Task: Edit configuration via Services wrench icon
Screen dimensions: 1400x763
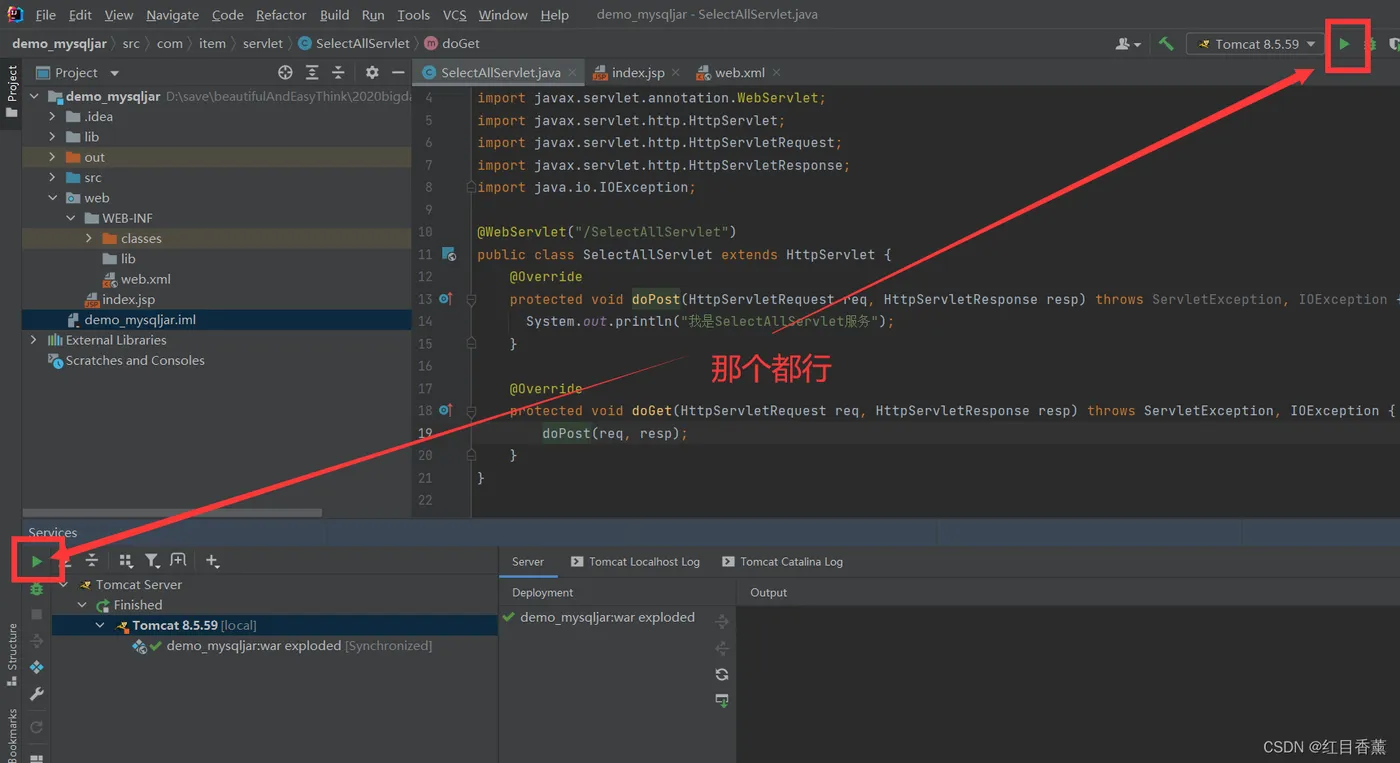Action: tap(37, 694)
